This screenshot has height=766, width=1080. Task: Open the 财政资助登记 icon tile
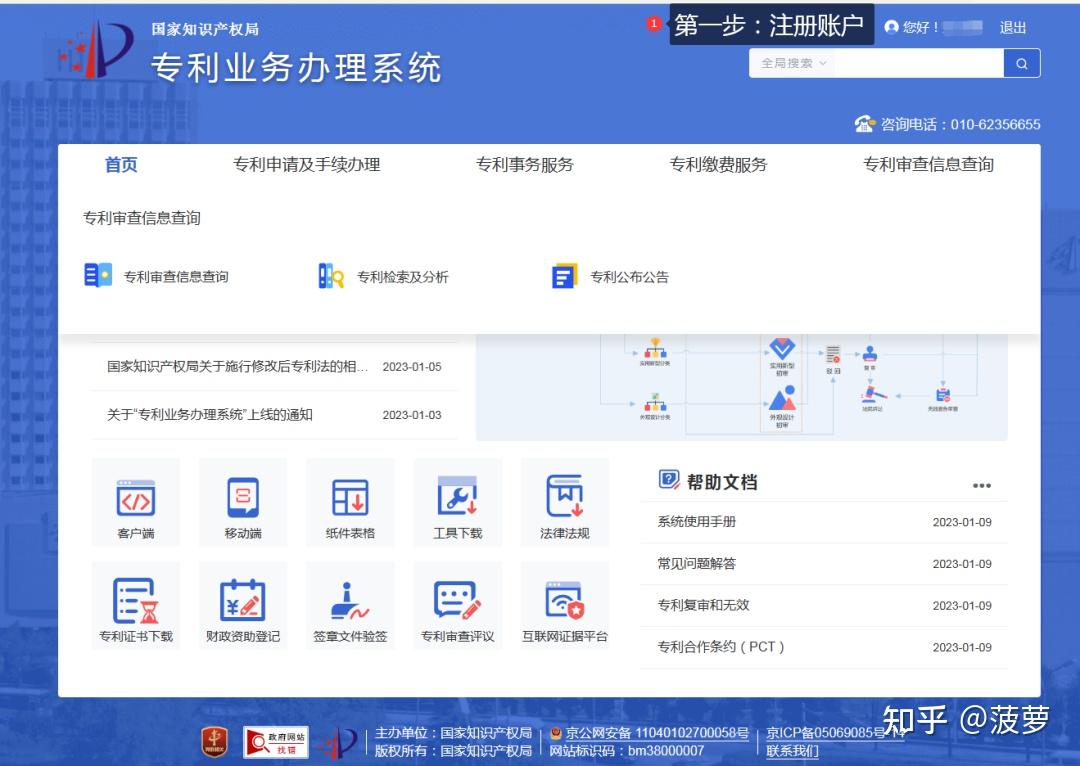[x=243, y=605]
